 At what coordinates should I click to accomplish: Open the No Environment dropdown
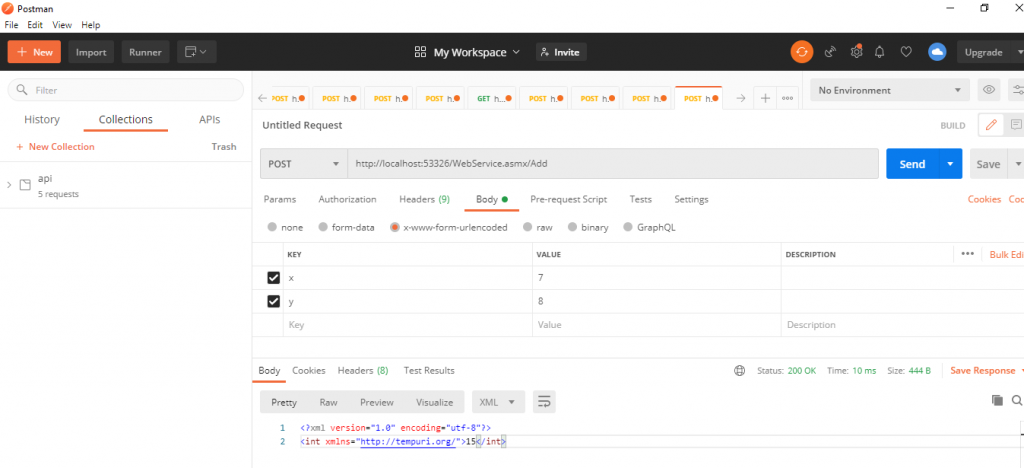(889, 91)
